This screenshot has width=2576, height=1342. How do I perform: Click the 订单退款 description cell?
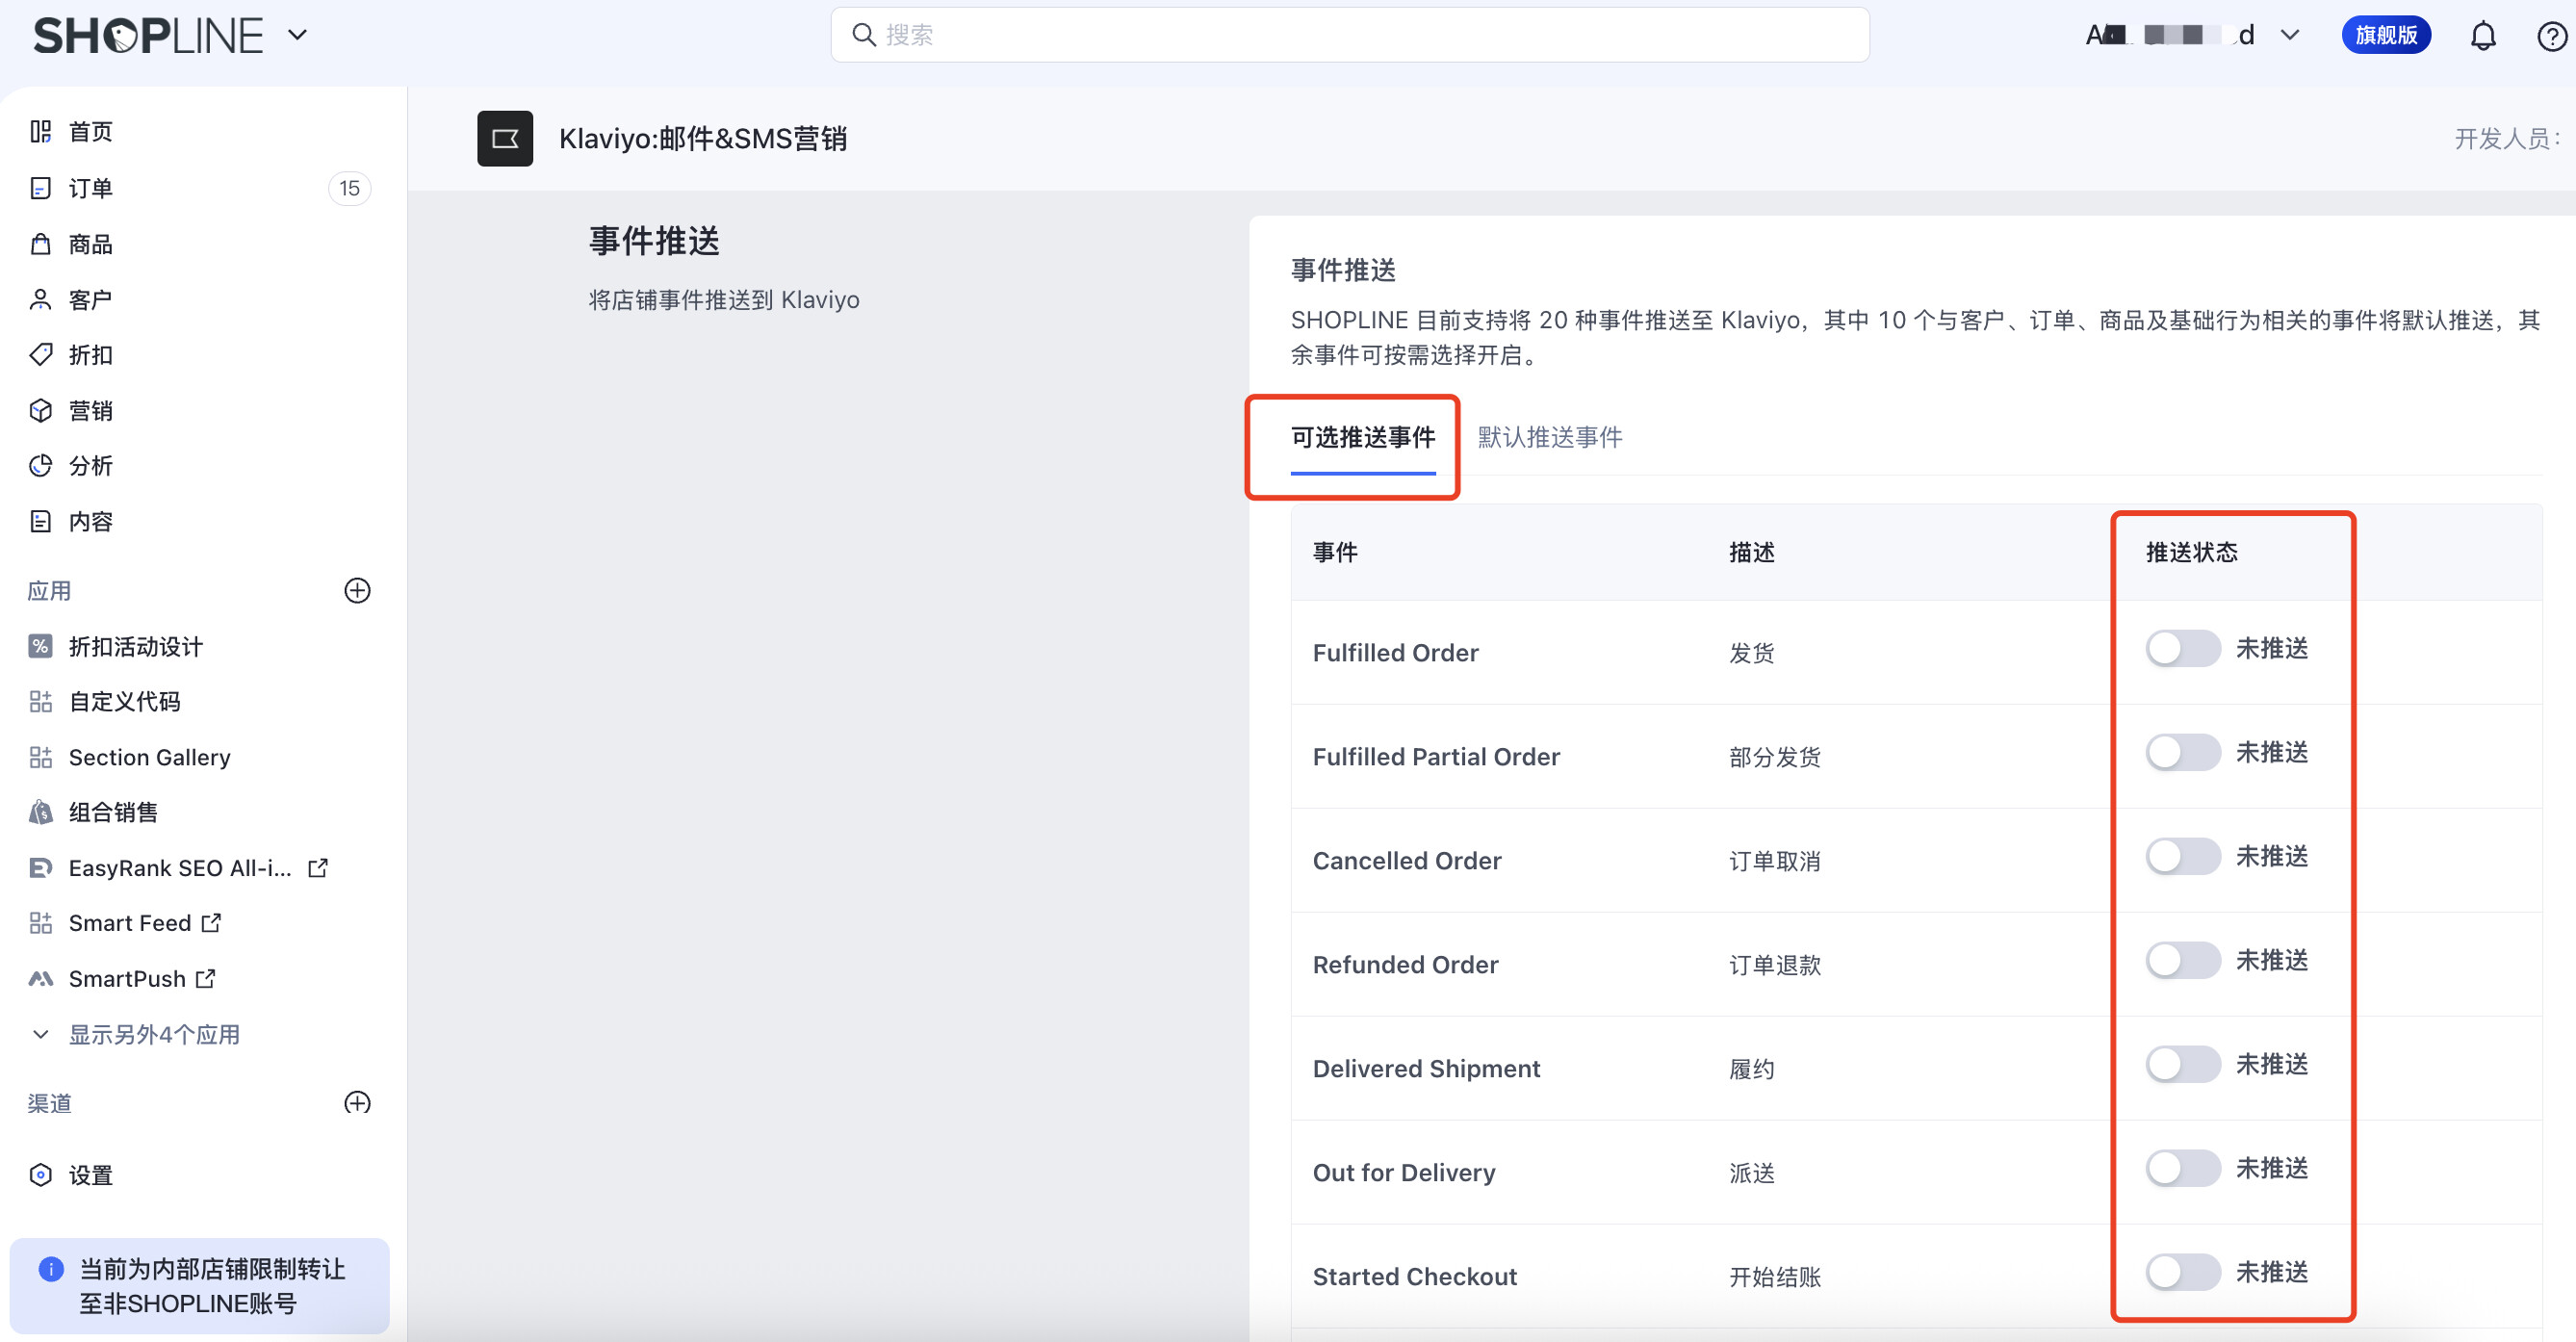point(1775,965)
